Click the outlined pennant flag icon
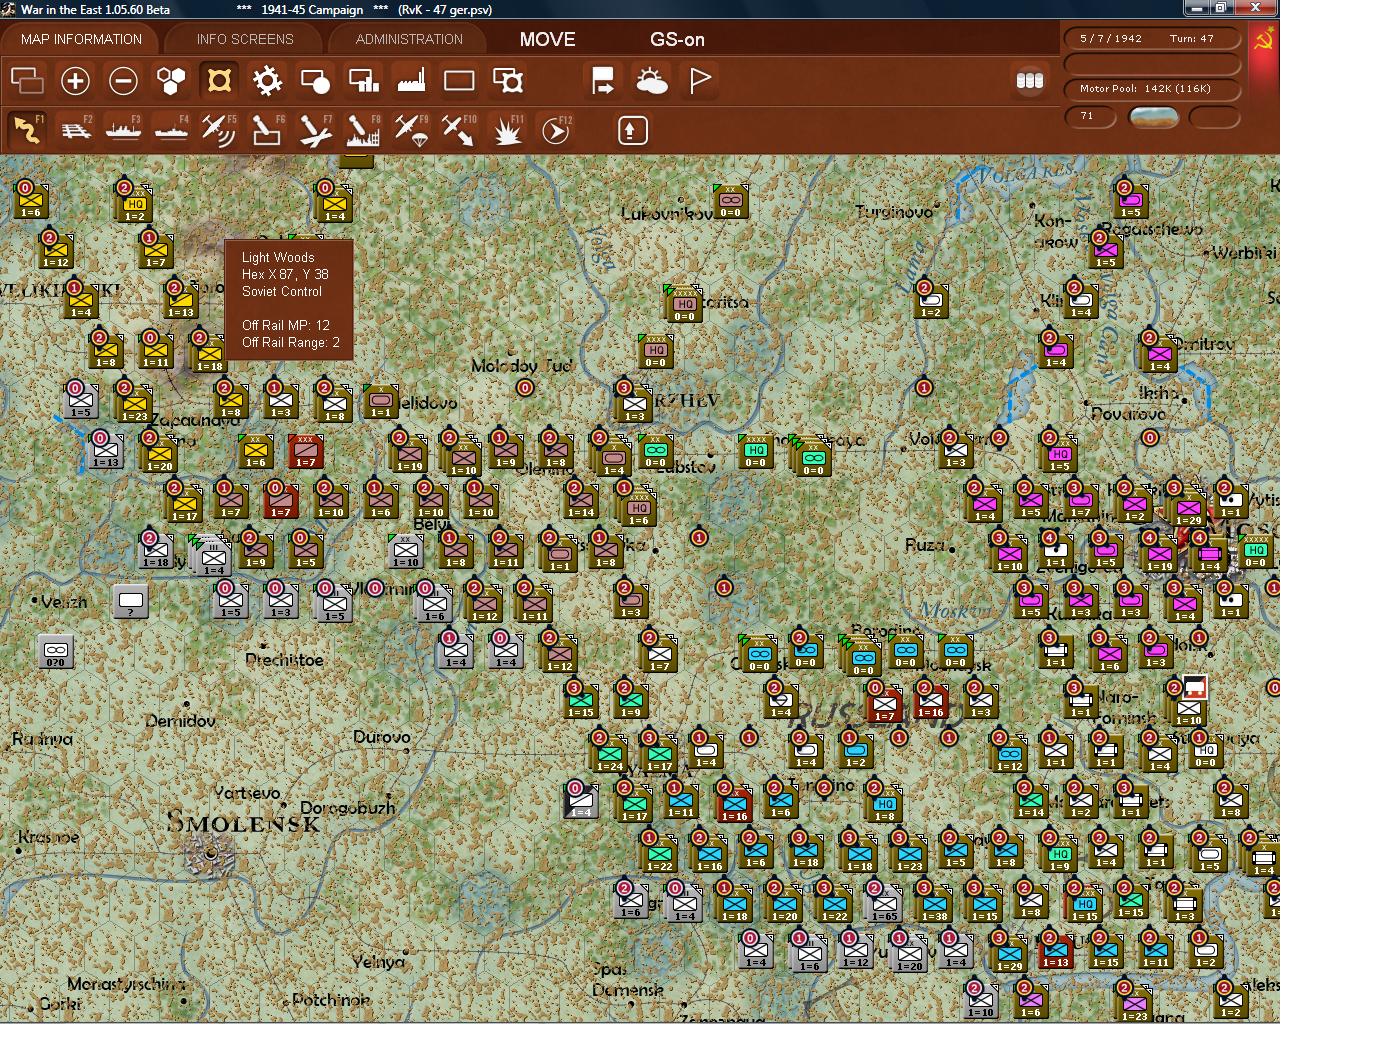The width and height of the screenshot is (1383, 1037). pyautogui.click(x=700, y=80)
